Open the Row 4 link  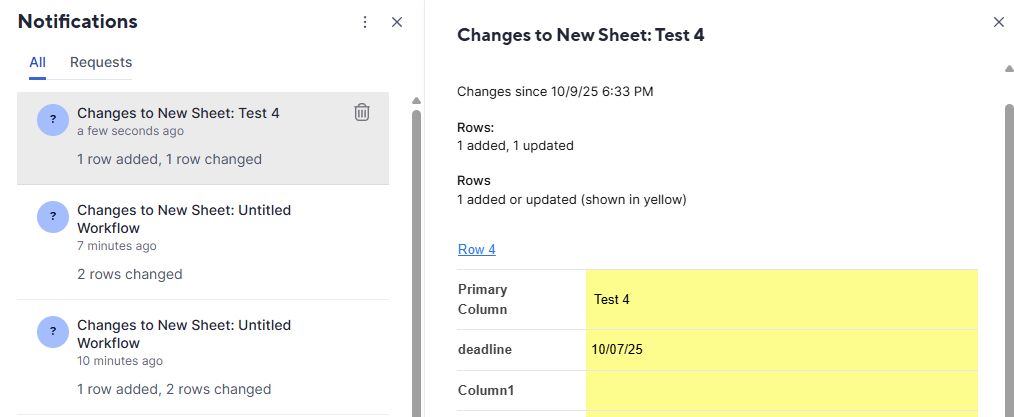tap(477, 249)
